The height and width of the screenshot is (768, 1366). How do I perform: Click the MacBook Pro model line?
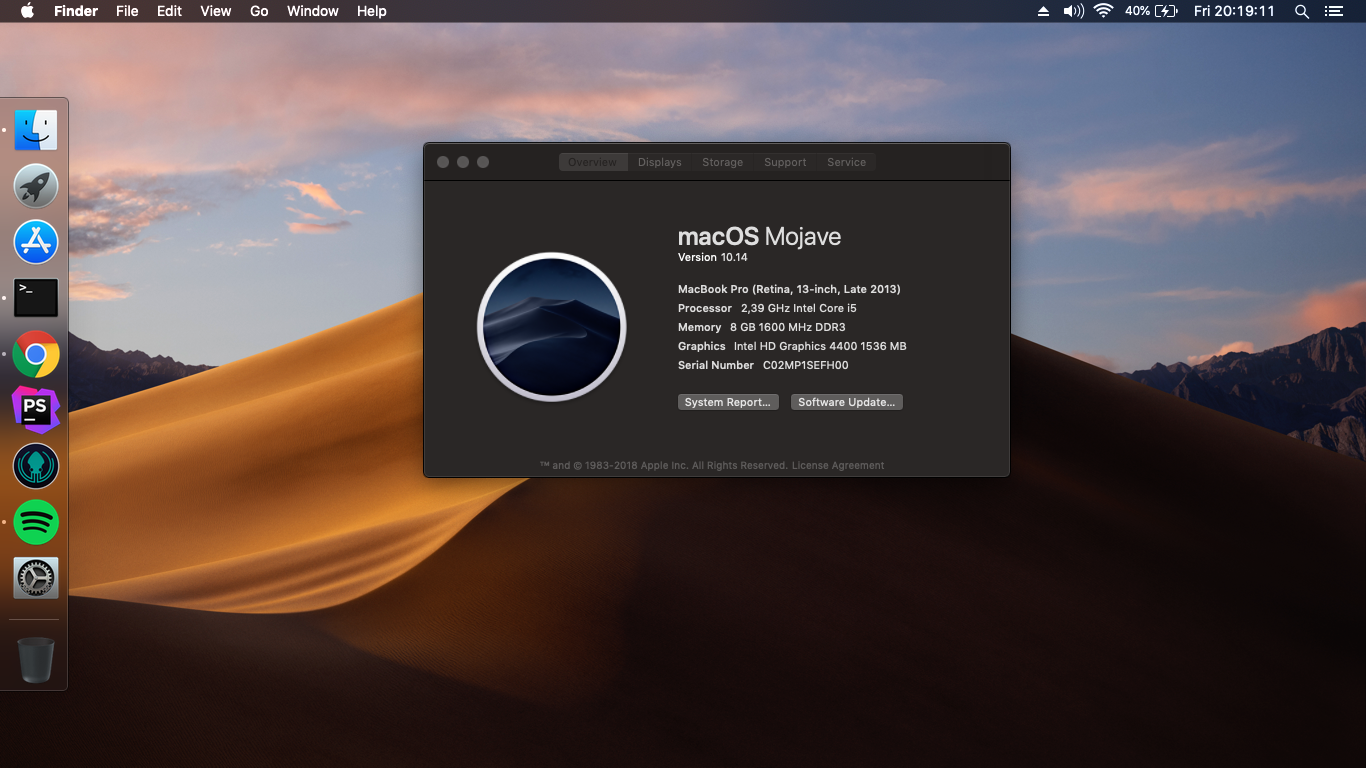click(x=789, y=289)
